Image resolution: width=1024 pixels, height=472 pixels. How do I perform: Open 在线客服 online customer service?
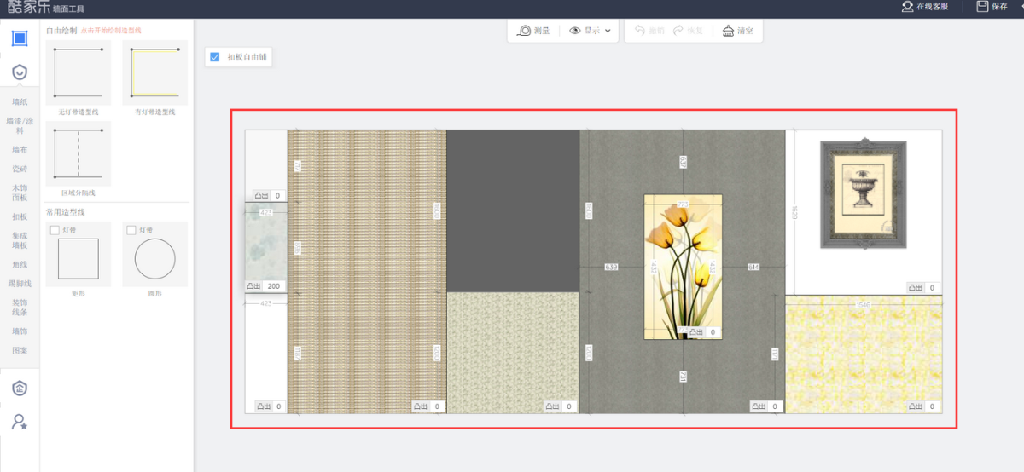click(x=925, y=7)
